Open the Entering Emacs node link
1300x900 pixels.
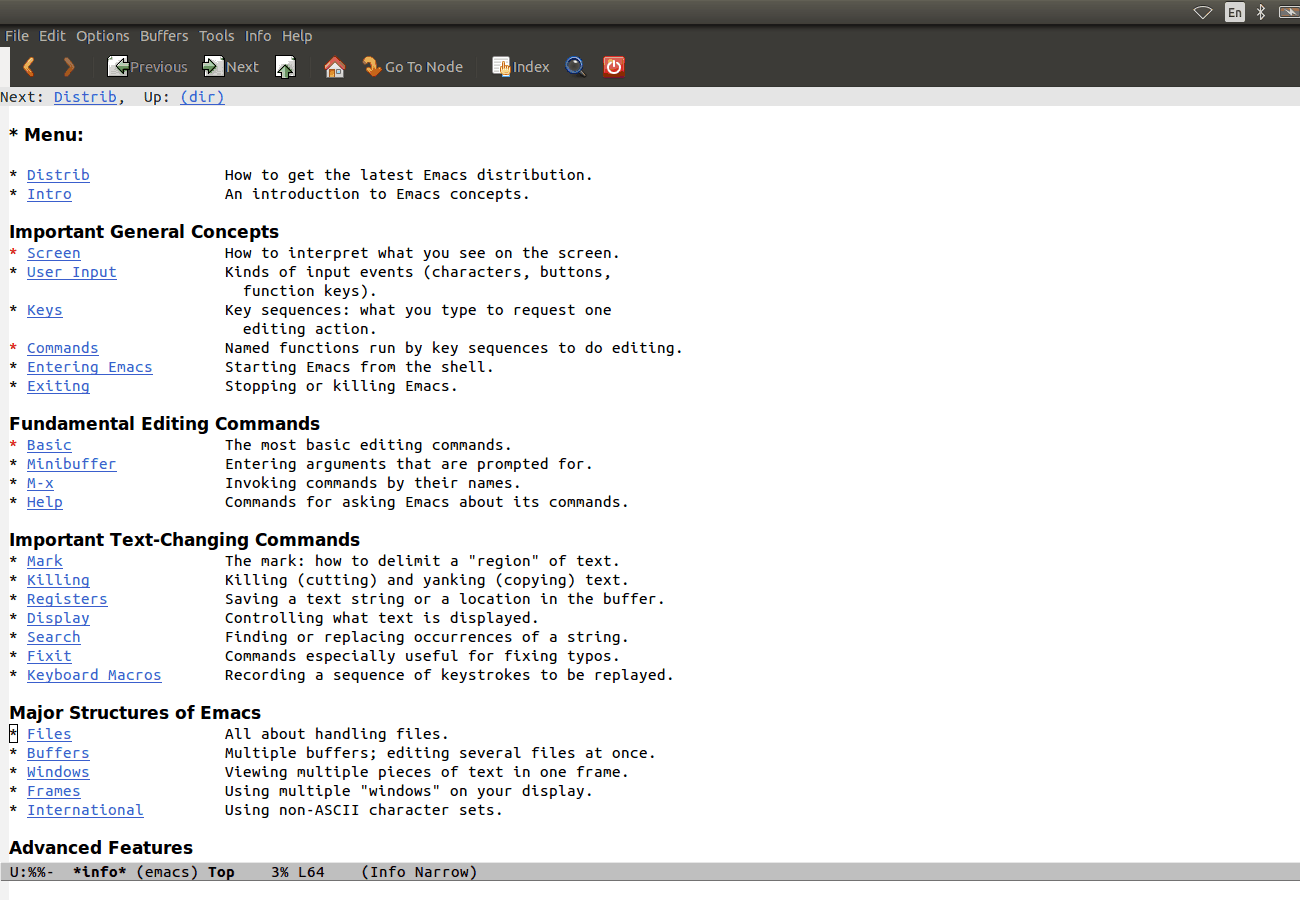coord(90,367)
